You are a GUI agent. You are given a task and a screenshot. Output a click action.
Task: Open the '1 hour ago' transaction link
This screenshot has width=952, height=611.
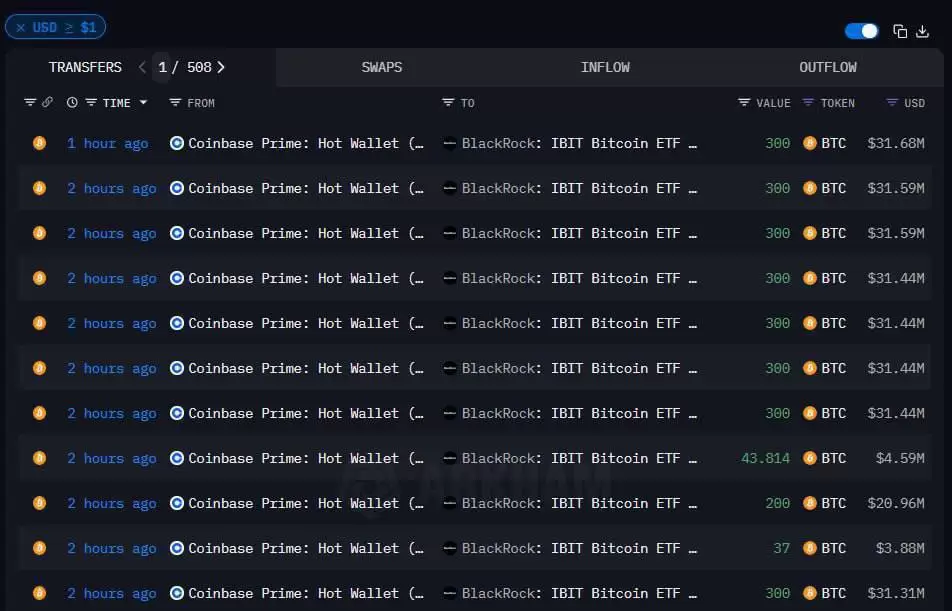tap(107, 143)
